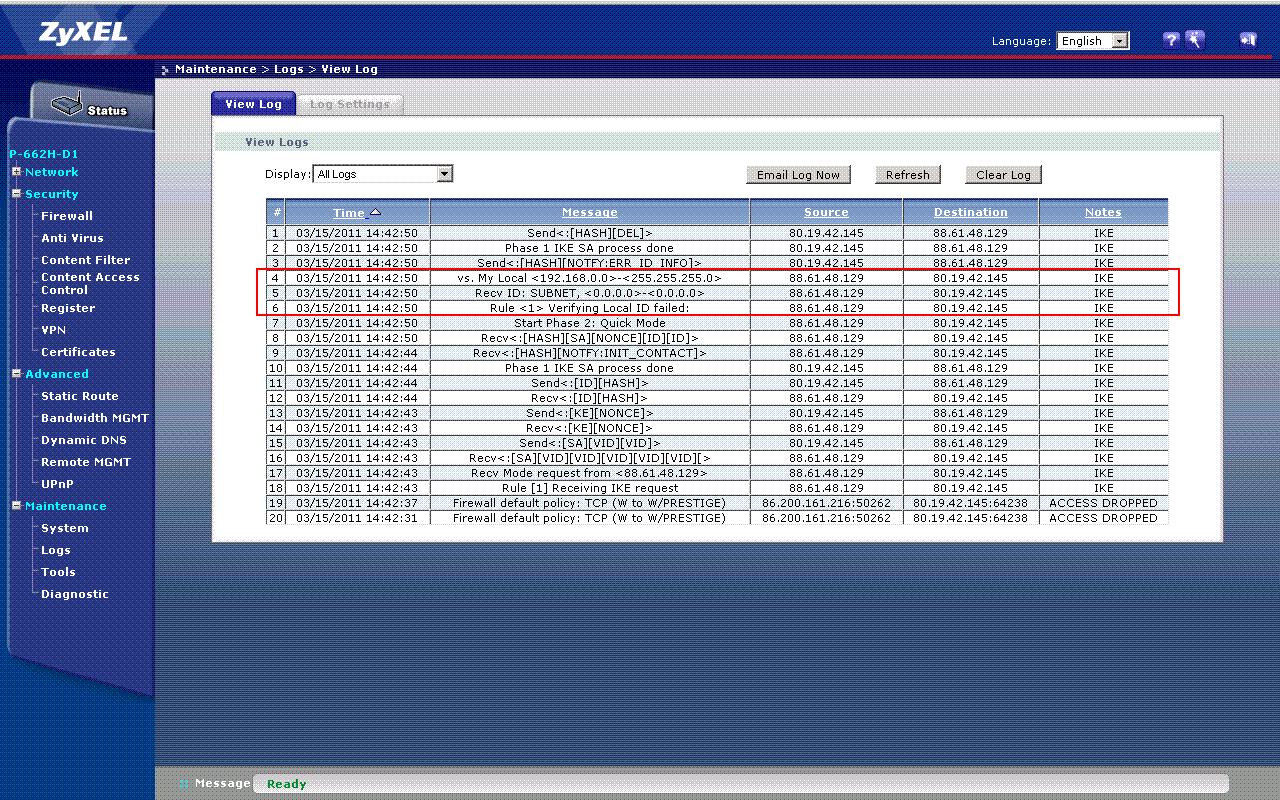Click the Refresh button
This screenshot has width=1280, height=800.
907,175
